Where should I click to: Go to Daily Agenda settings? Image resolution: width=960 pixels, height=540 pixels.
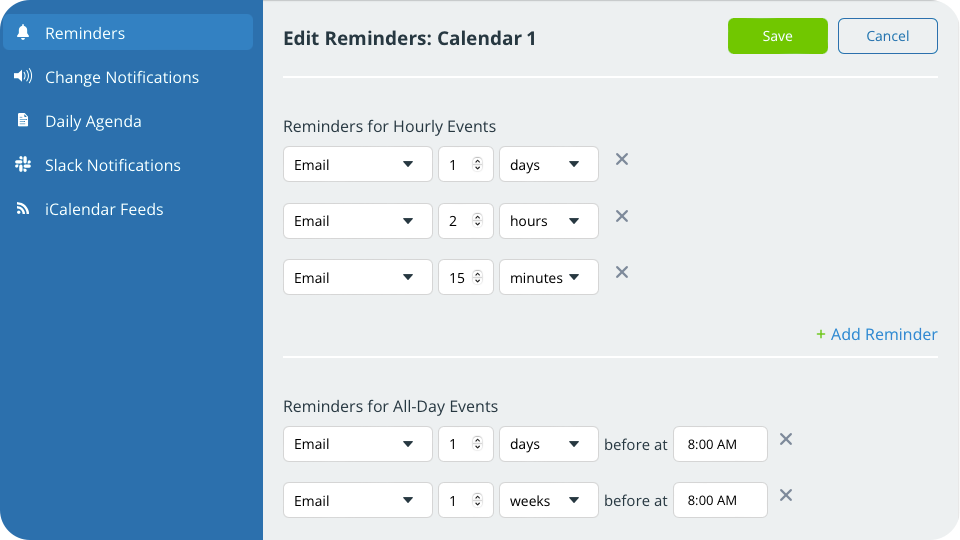pyautogui.click(x=93, y=121)
